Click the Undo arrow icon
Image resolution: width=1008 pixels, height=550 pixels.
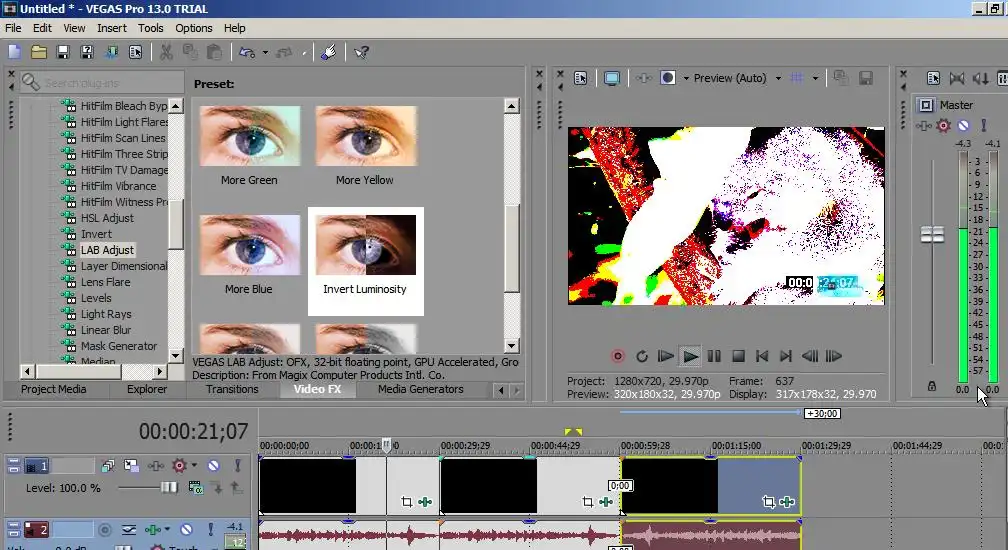coord(247,53)
